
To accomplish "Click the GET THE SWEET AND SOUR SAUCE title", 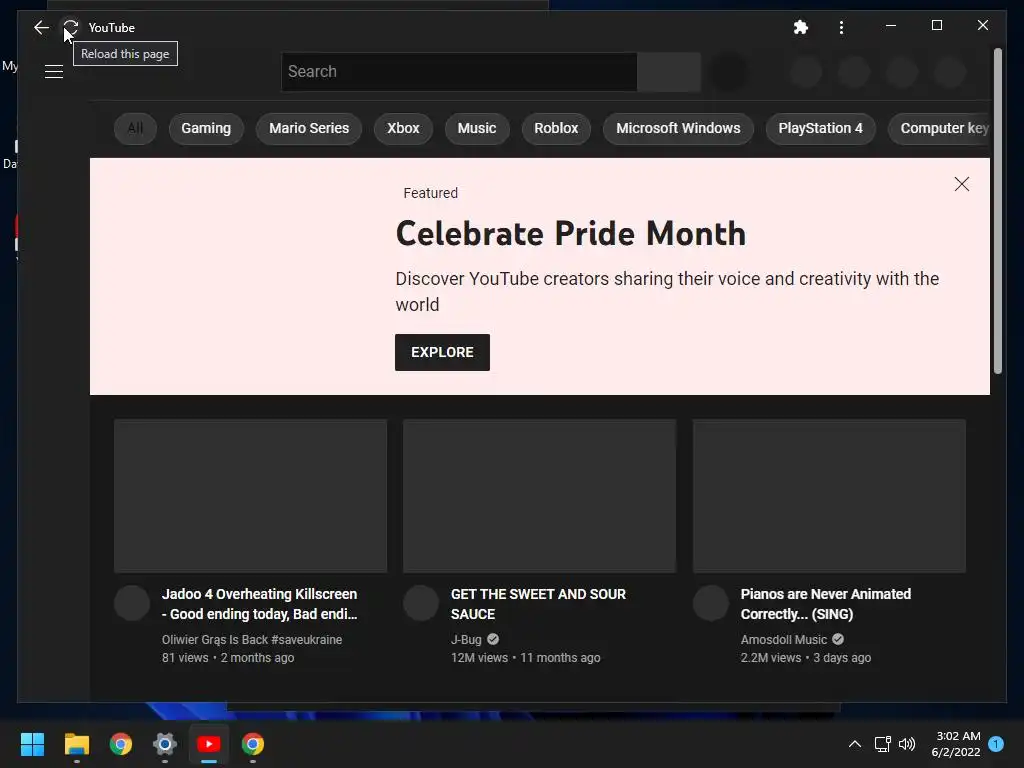I will point(538,604).
